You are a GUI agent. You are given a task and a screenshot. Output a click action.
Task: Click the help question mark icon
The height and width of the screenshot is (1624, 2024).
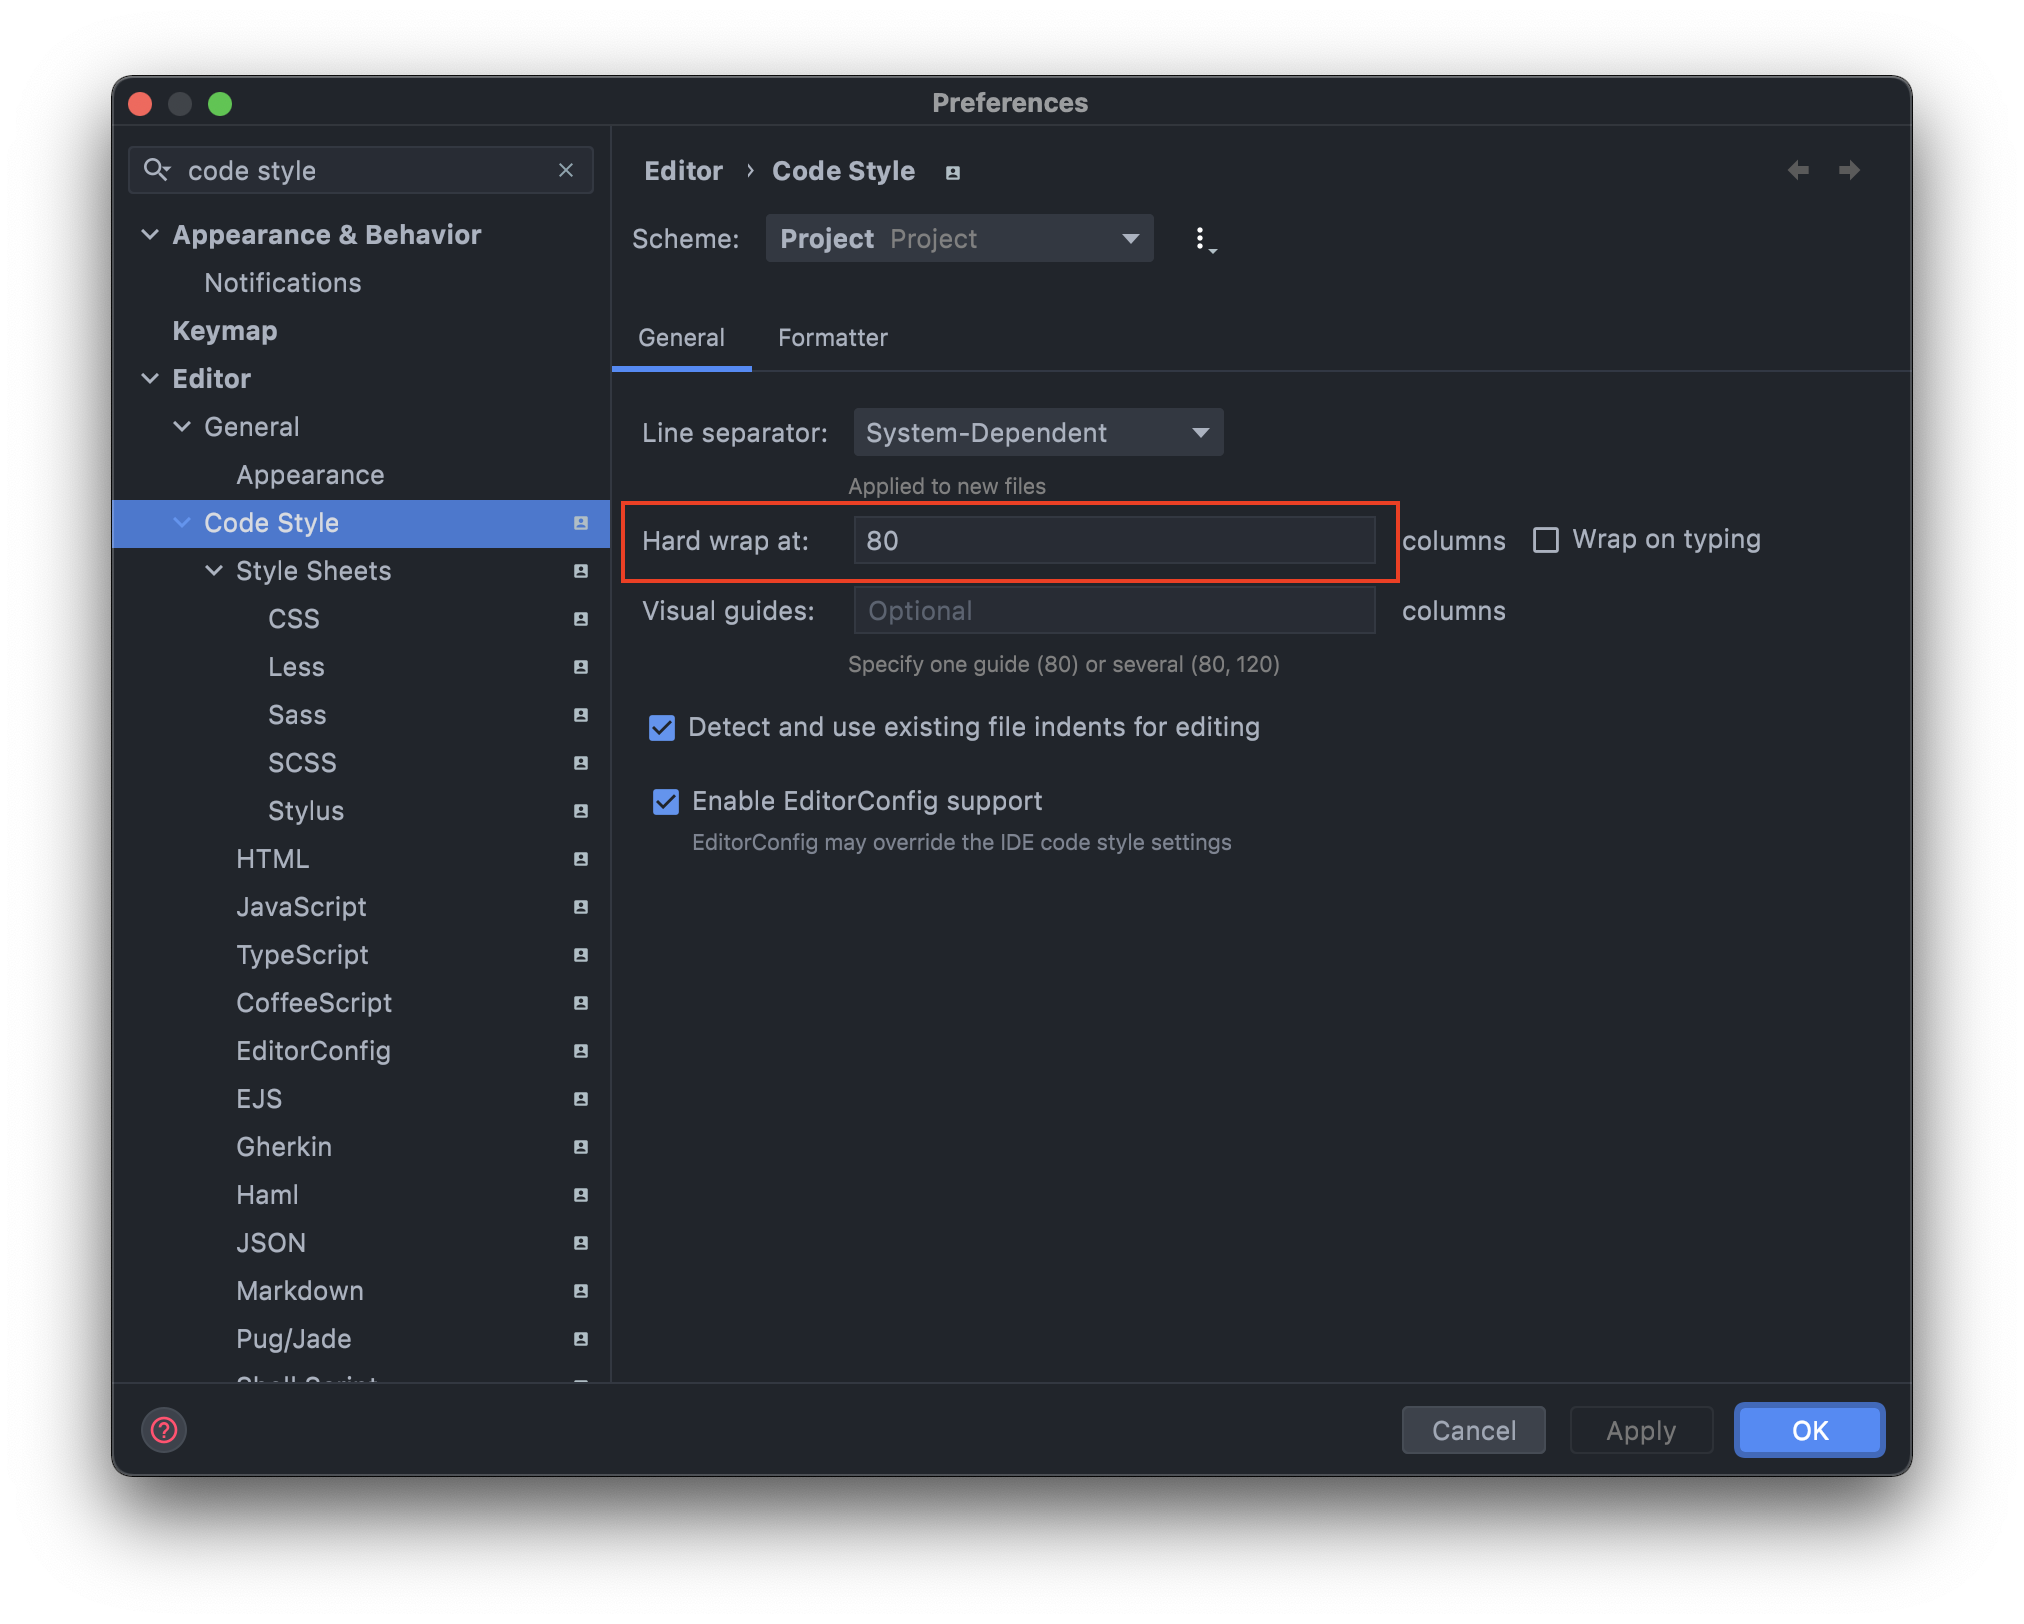pos(164,1430)
